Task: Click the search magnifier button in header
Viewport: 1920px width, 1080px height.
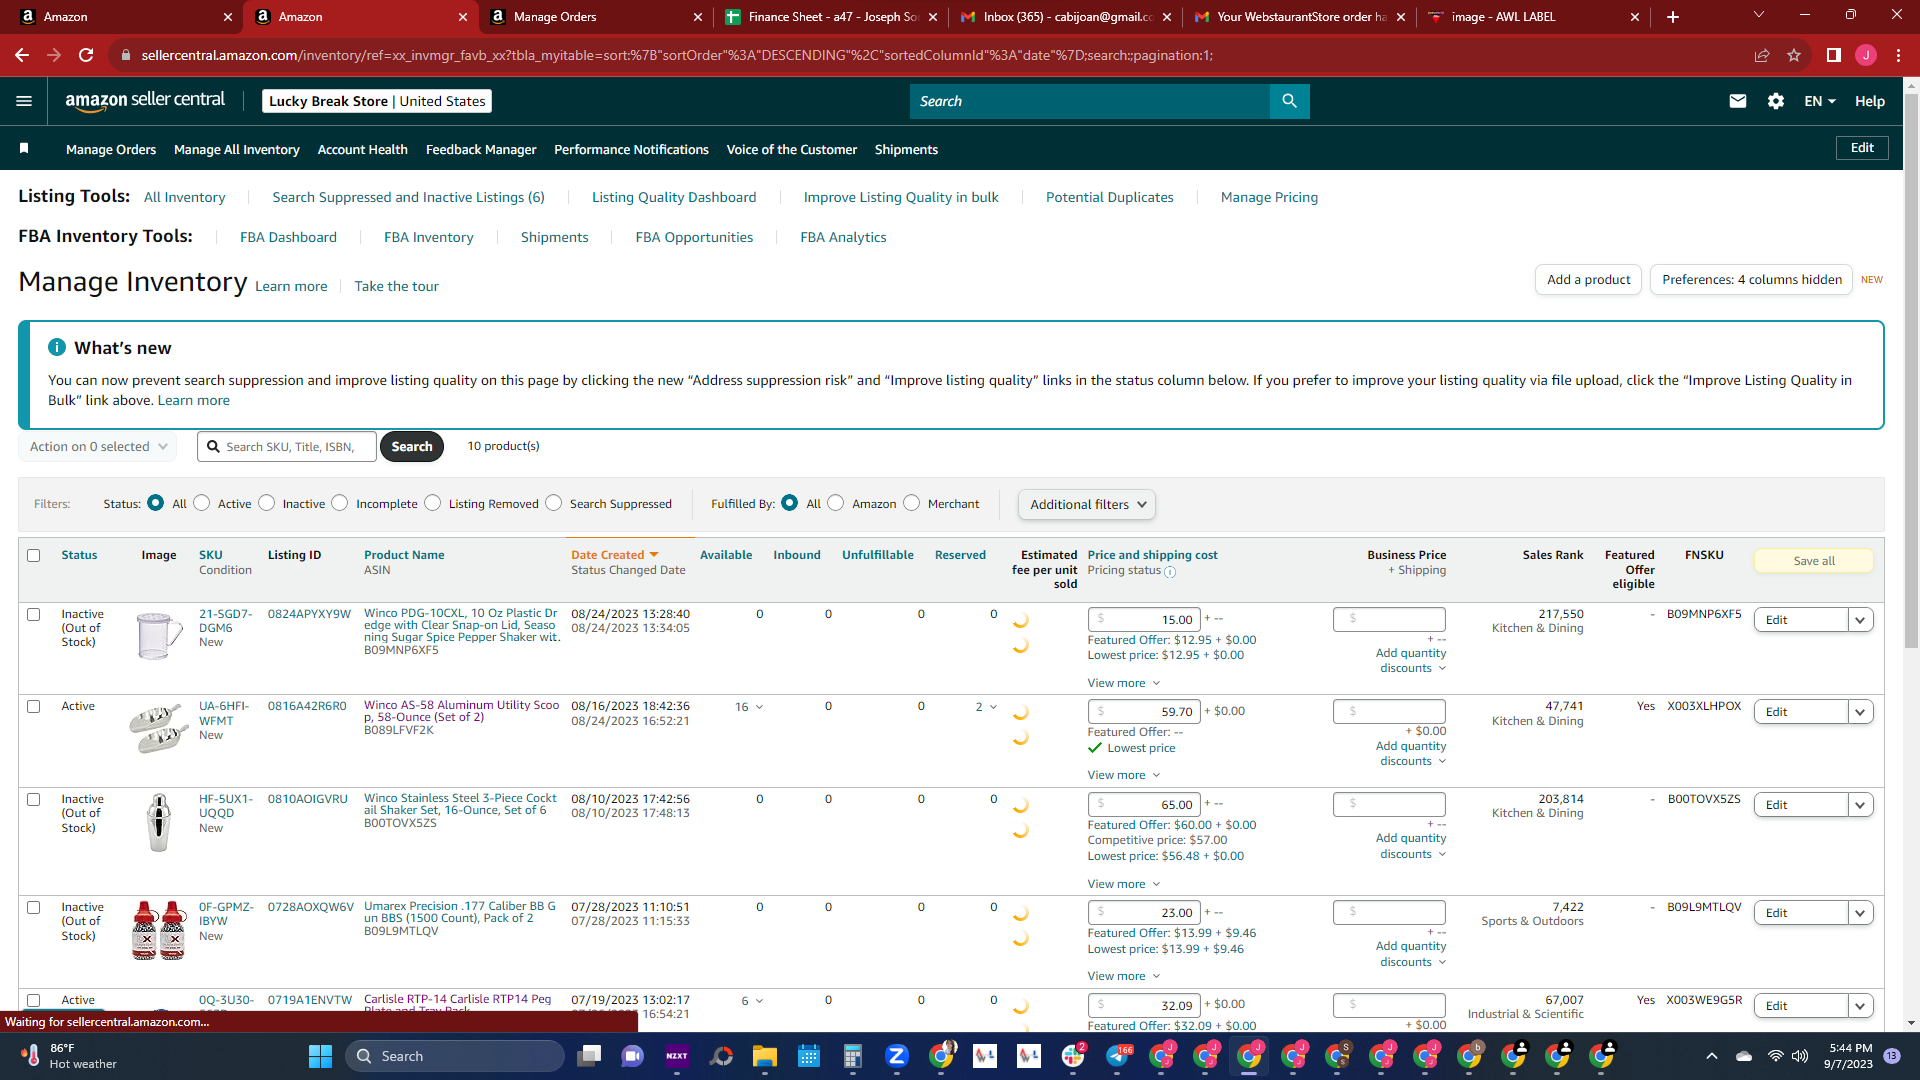Action: [1289, 101]
